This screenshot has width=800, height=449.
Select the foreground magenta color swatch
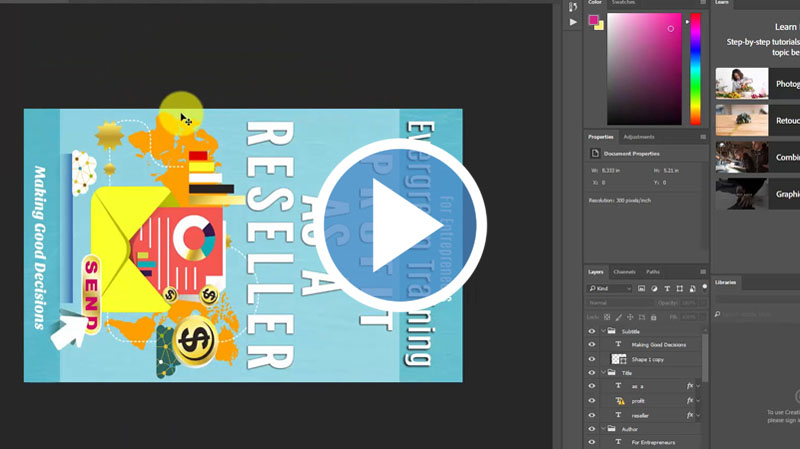tap(592, 20)
